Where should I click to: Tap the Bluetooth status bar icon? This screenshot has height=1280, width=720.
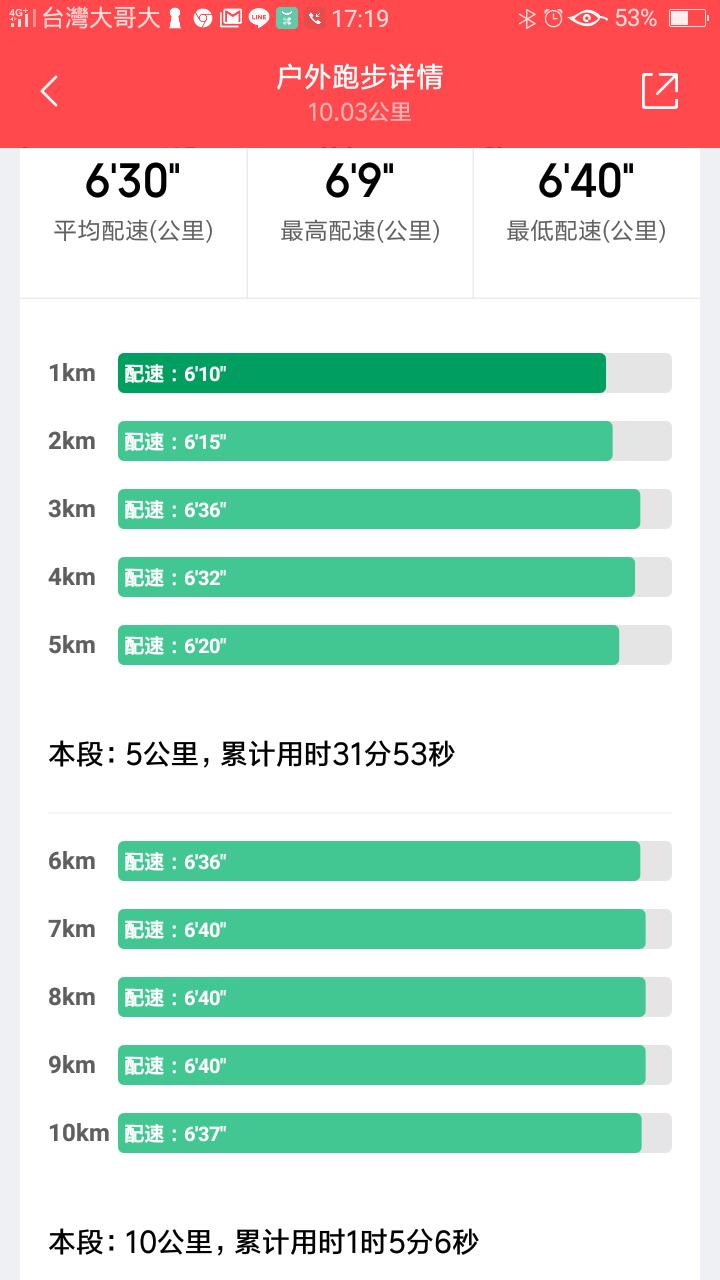(x=527, y=18)
